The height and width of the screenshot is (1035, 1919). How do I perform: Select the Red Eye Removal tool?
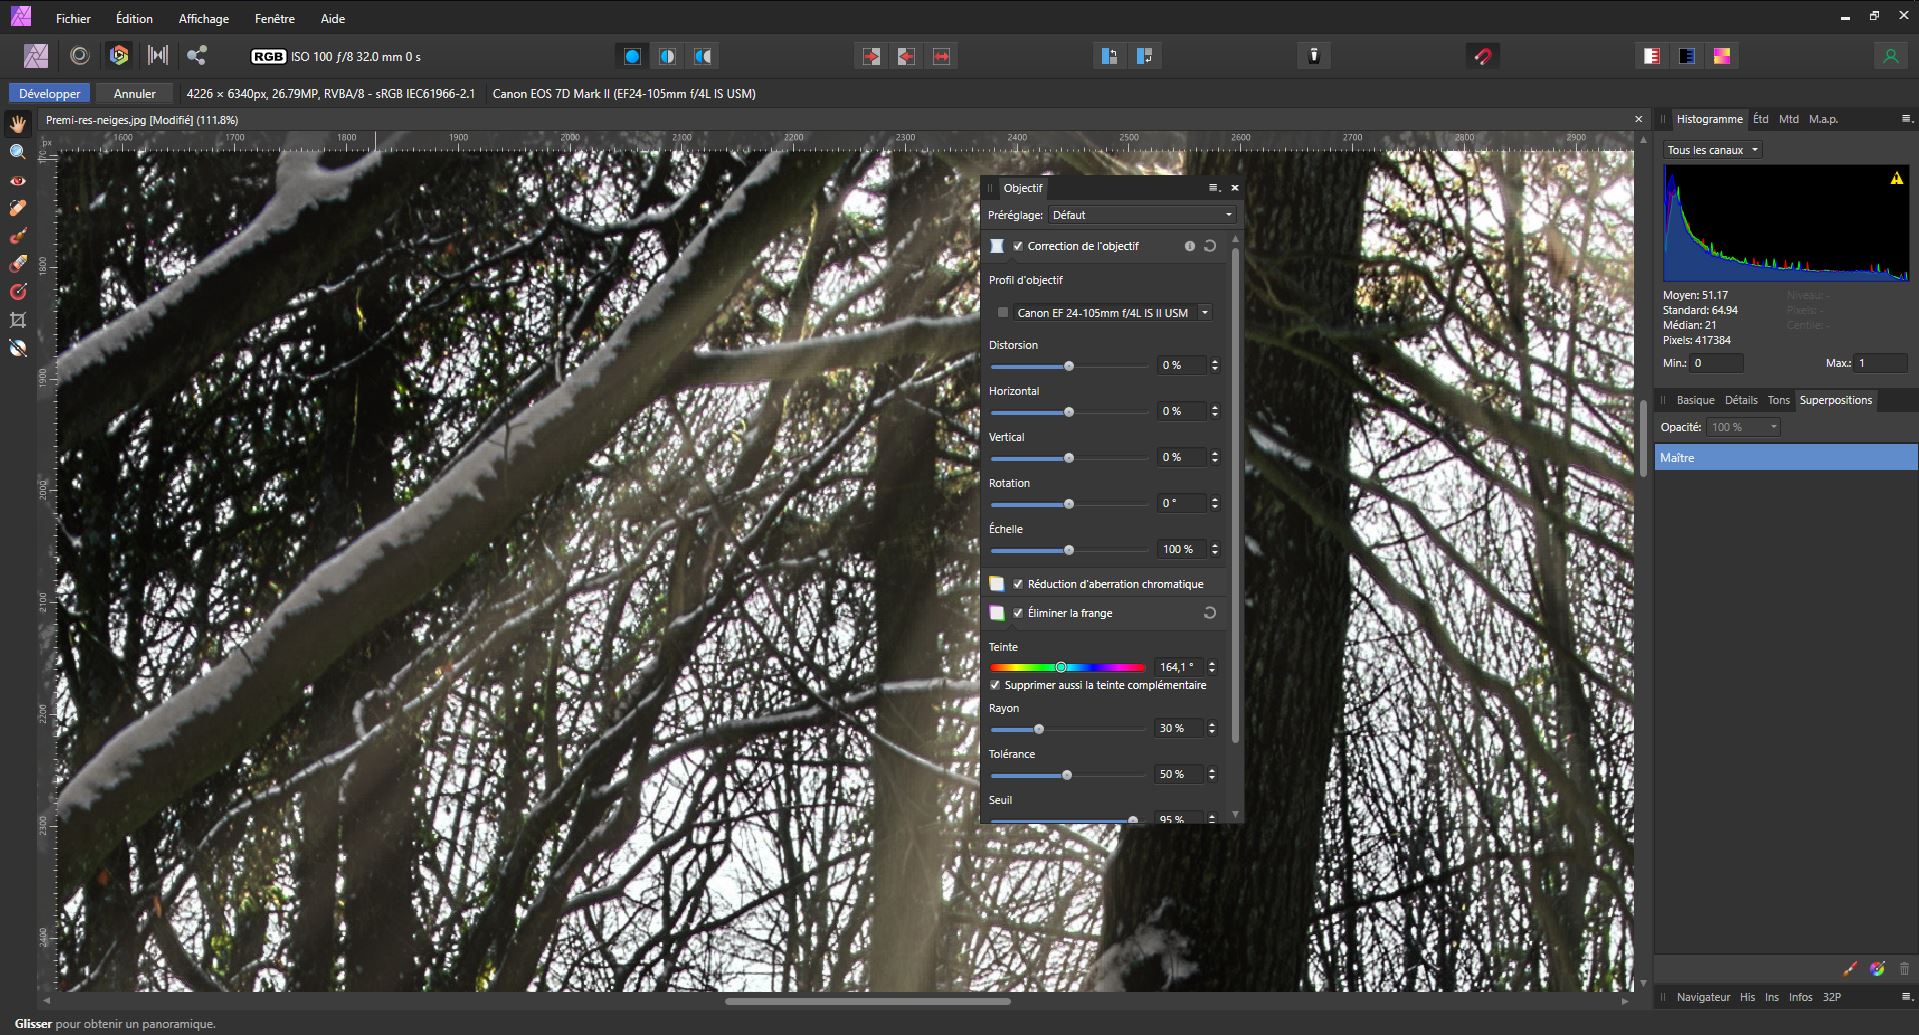tap(18, 180)
